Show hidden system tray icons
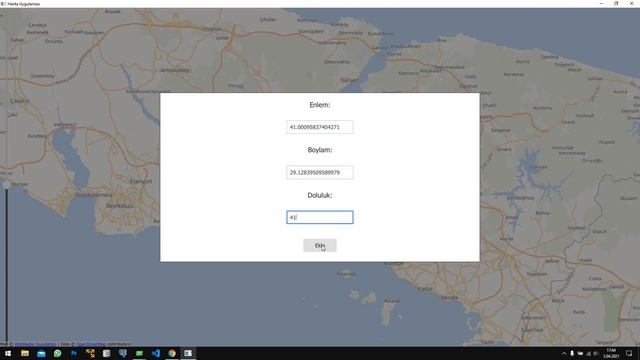Viewport: 640px width, 360px height. (564, 353)
